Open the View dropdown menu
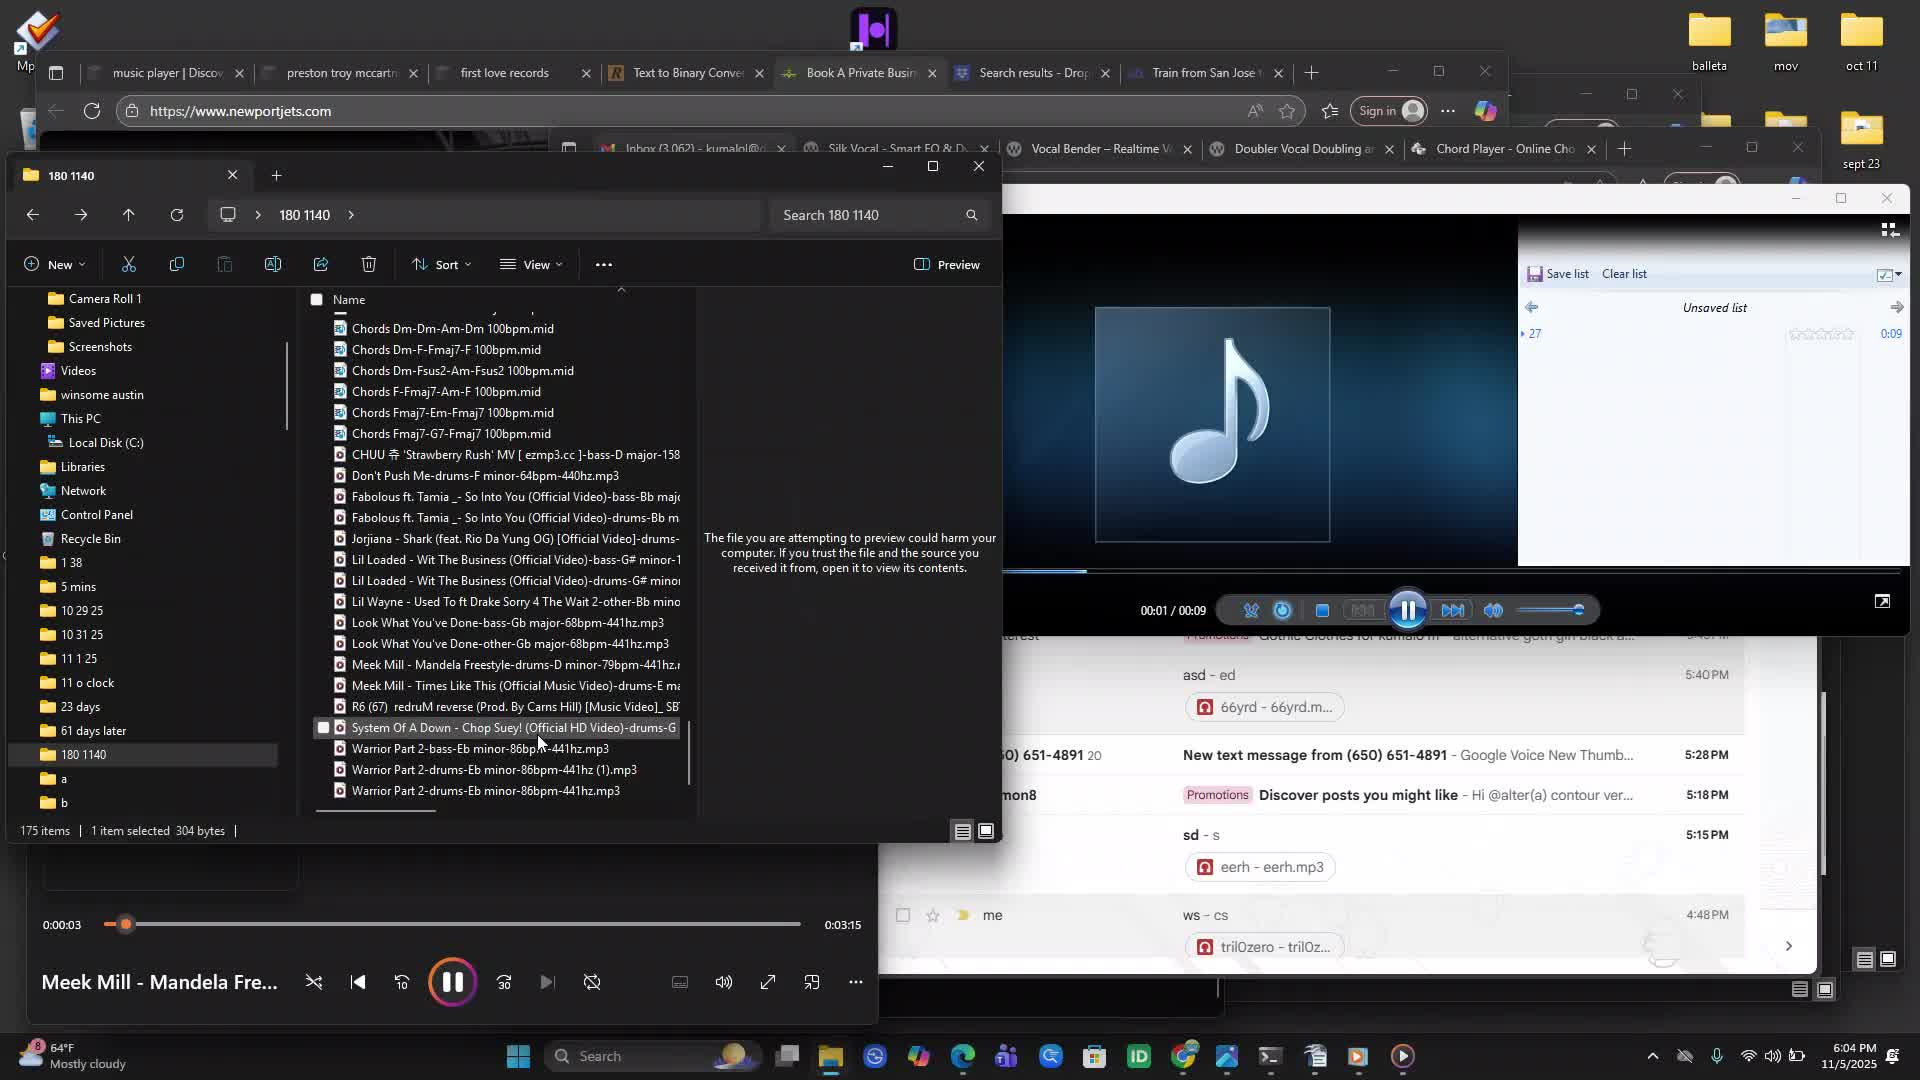 pyautogui.click(x=531, y=265)
